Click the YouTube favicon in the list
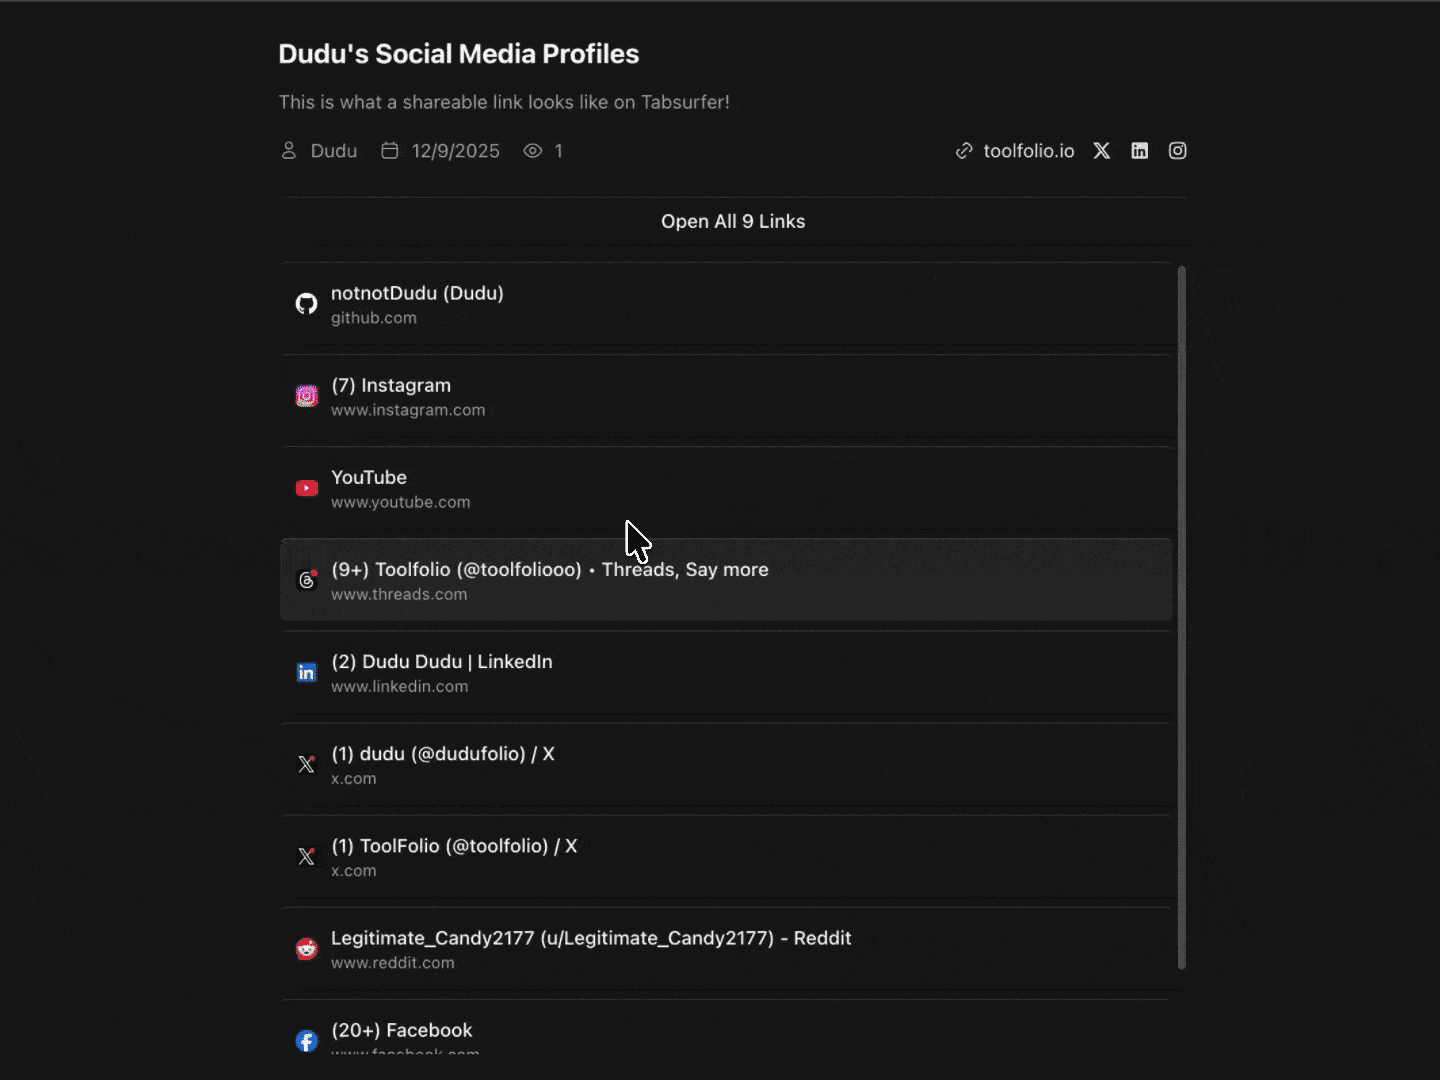Screen dimensions: 1440x1080 click(x=306, y=488)
